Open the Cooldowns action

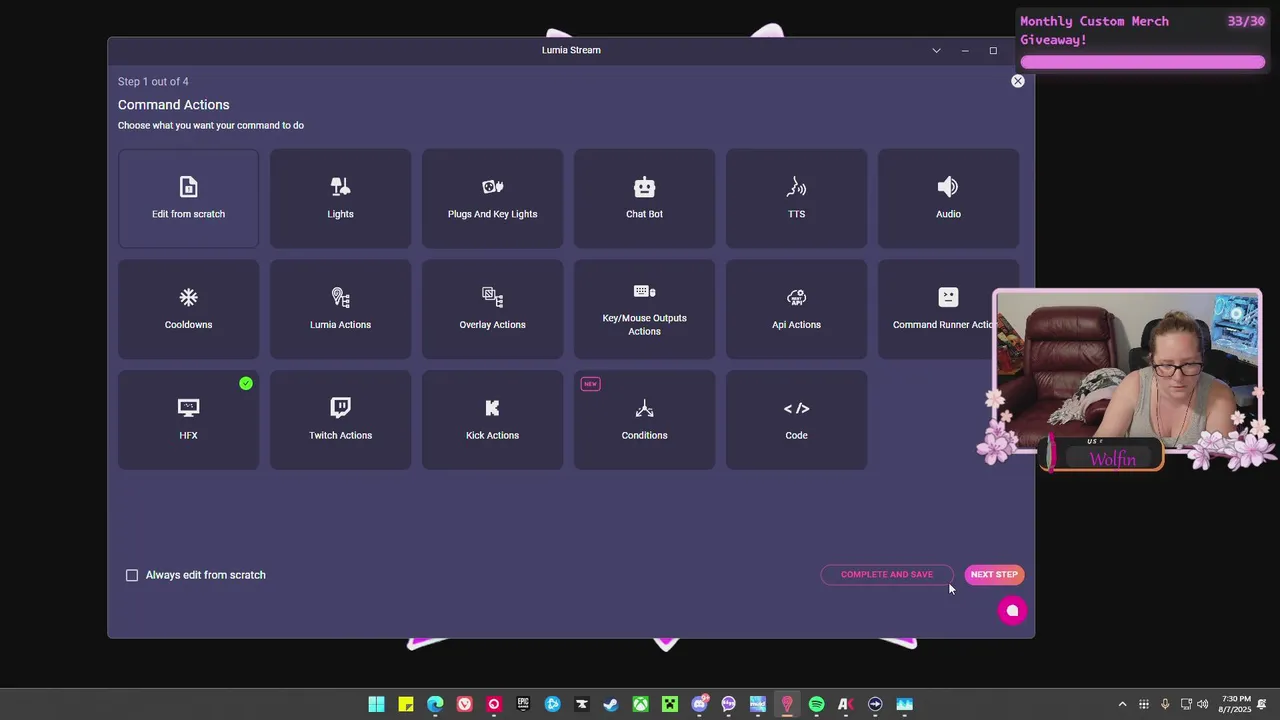pos(188,309)
